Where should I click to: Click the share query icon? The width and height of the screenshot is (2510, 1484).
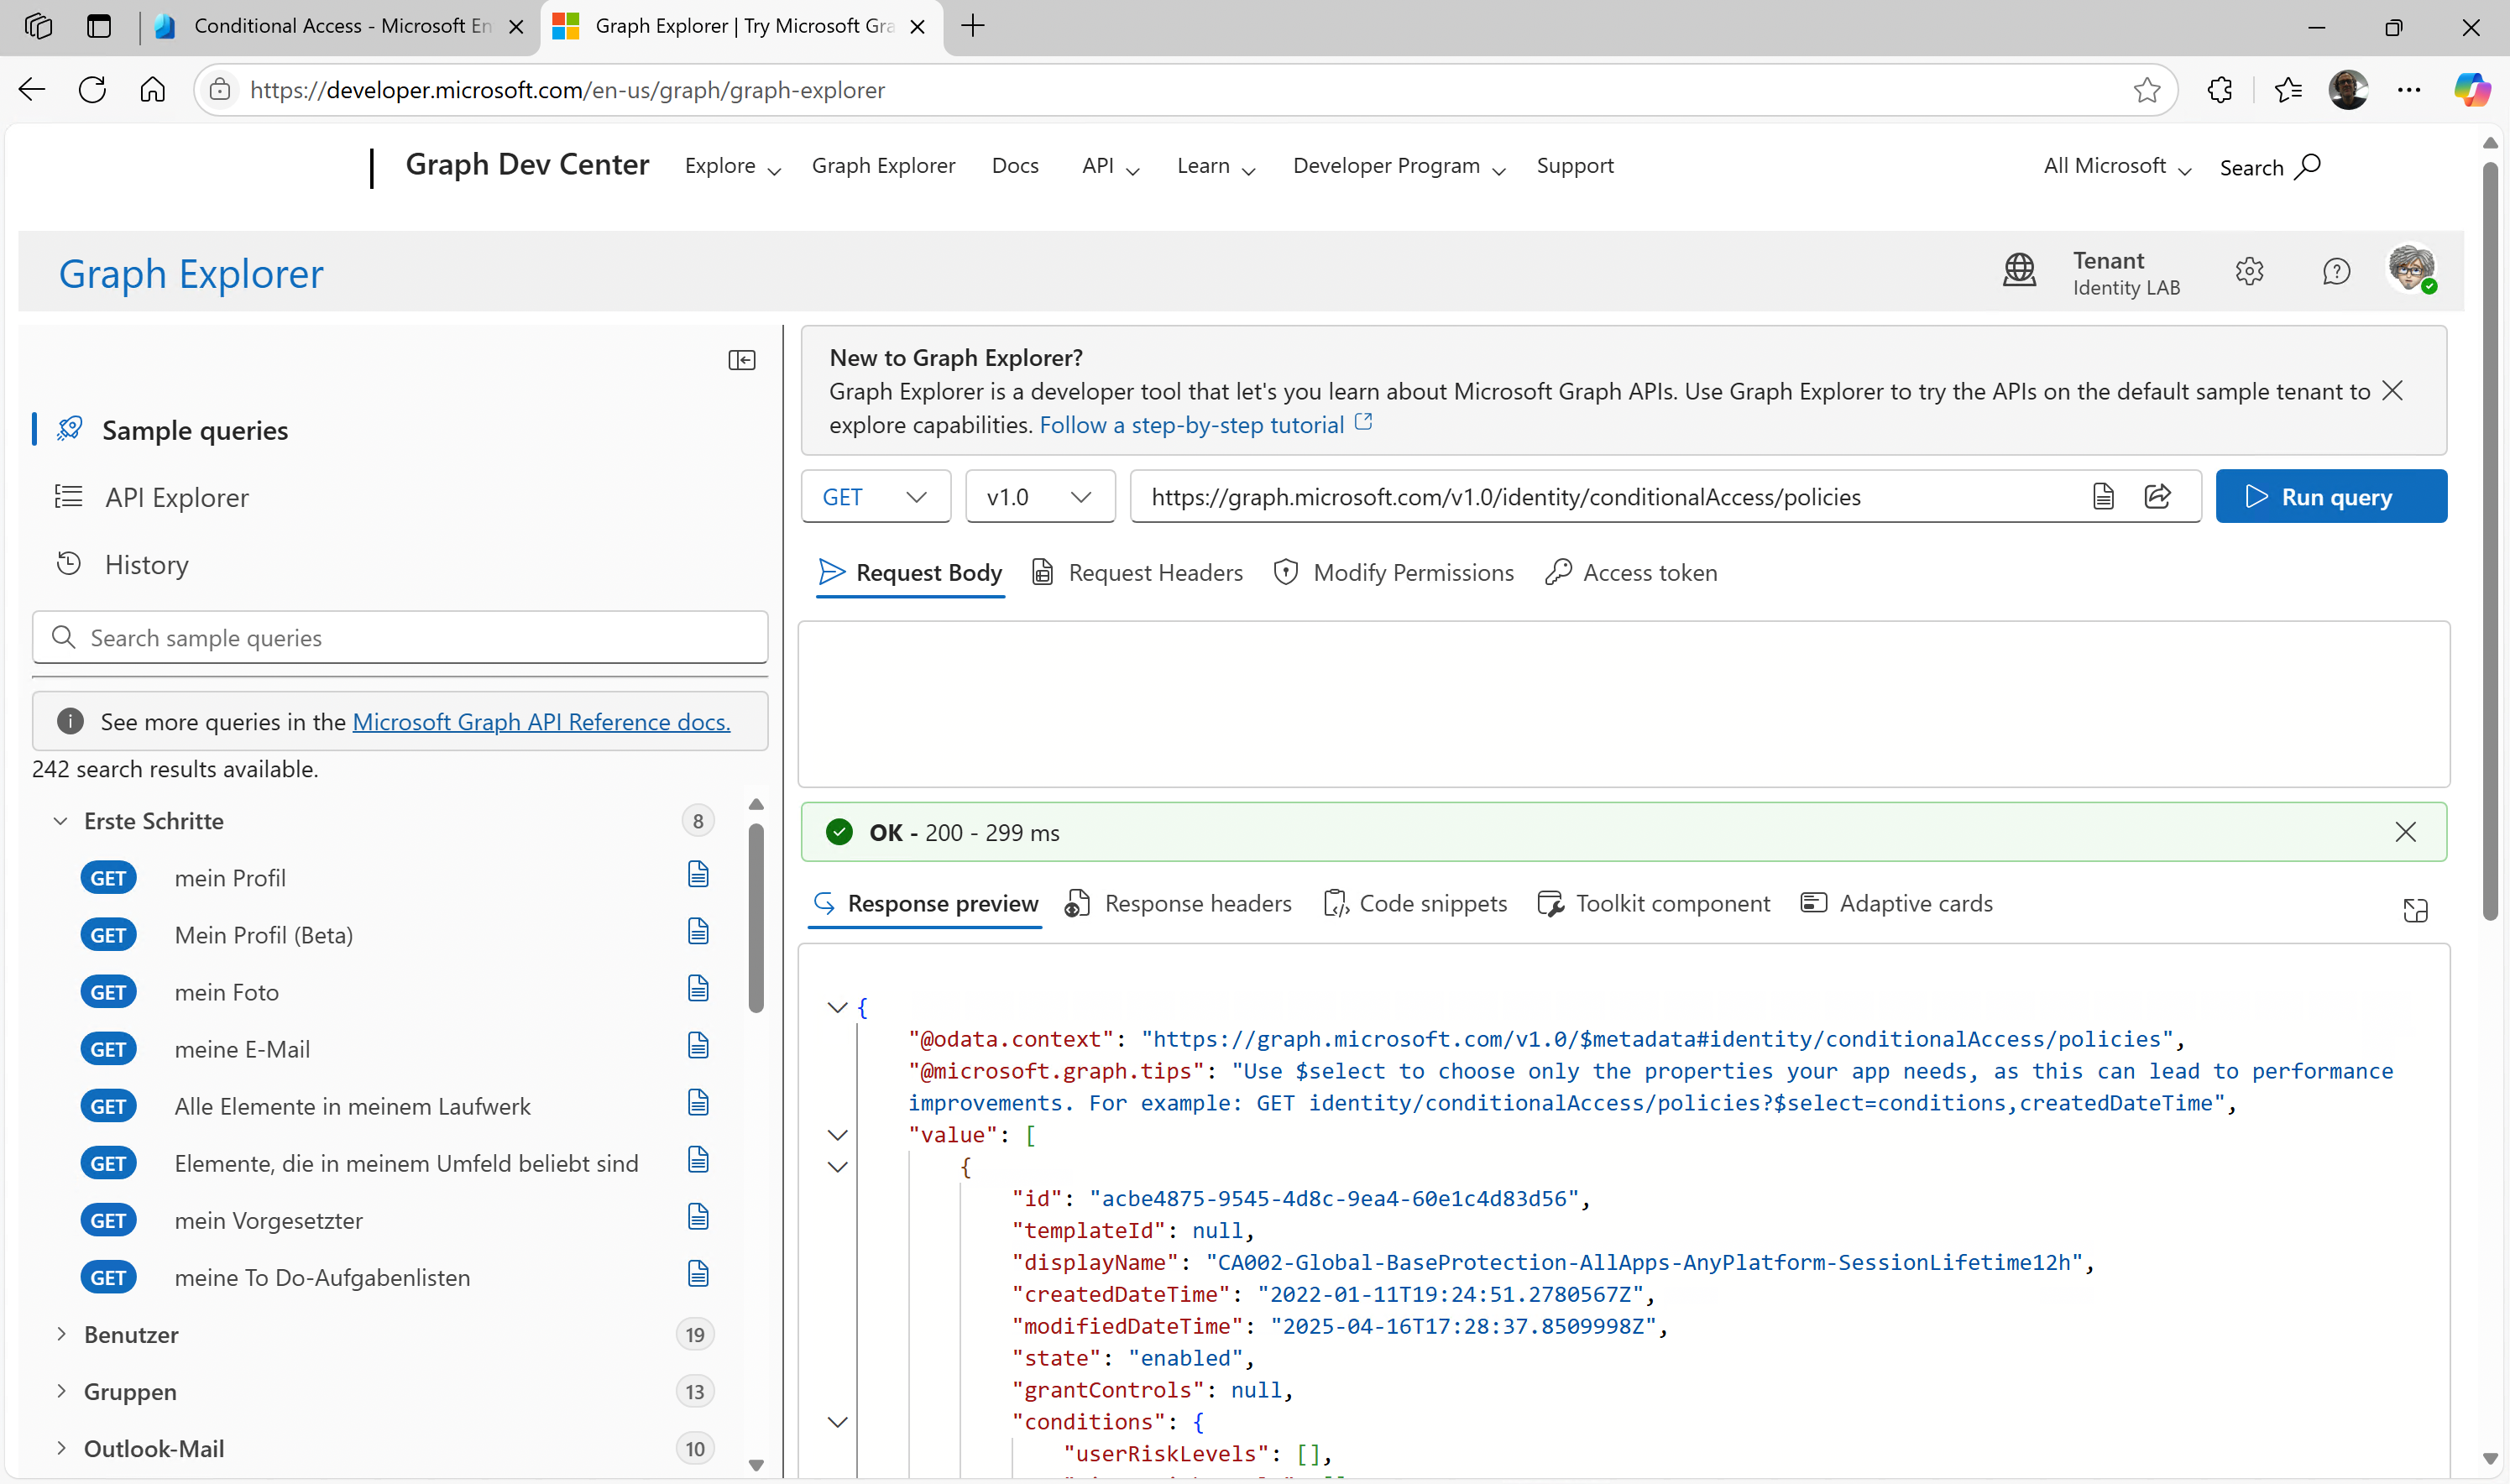[x=2158, y=496]
